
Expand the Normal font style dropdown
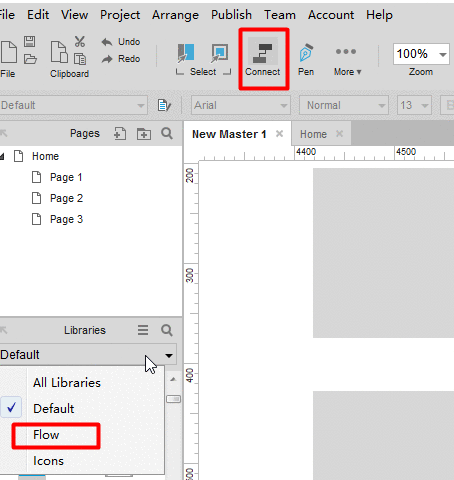(x=344, y=105)
